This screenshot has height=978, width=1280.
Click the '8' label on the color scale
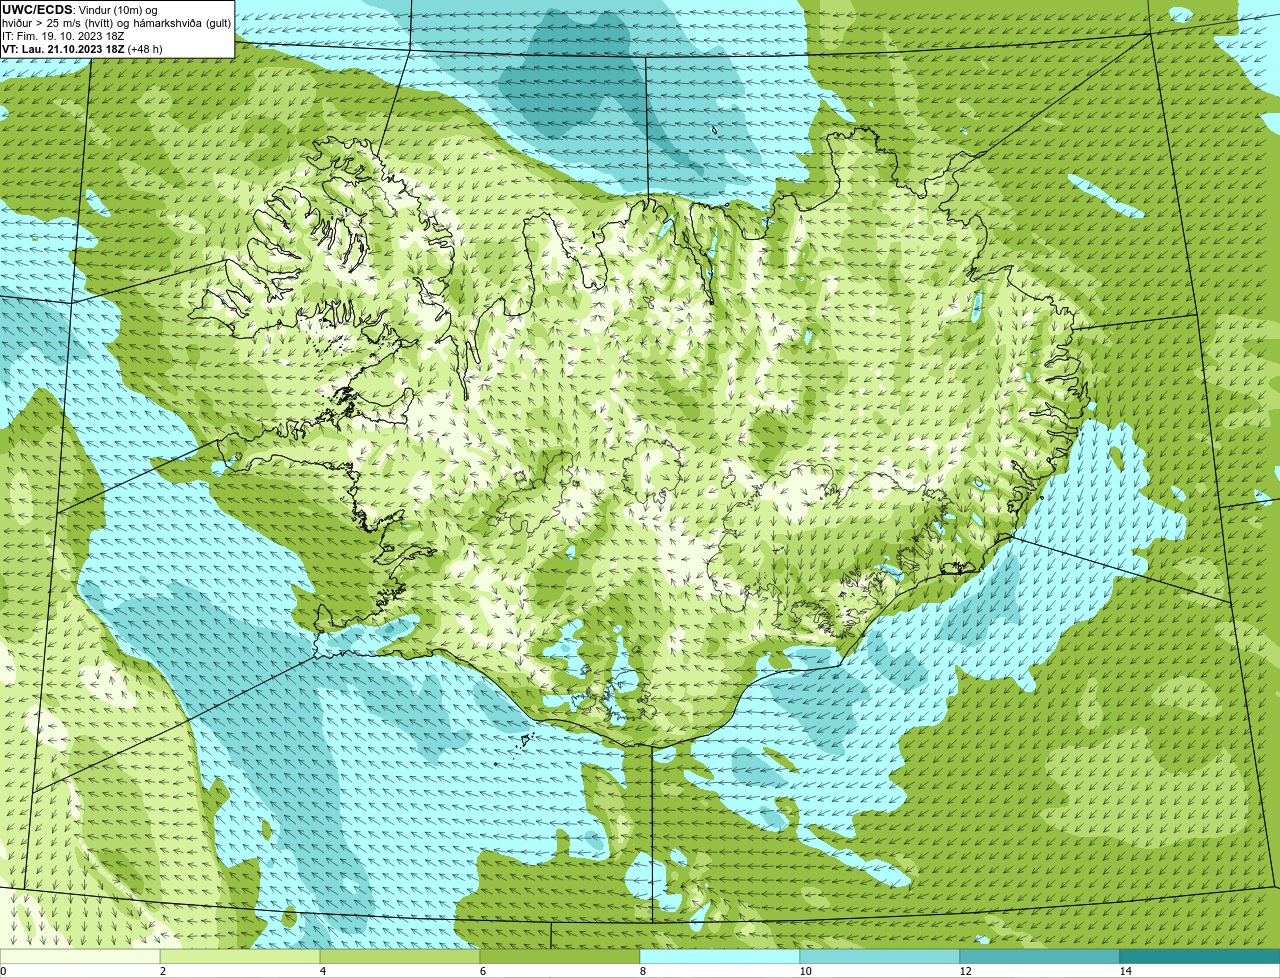(642, 971)
